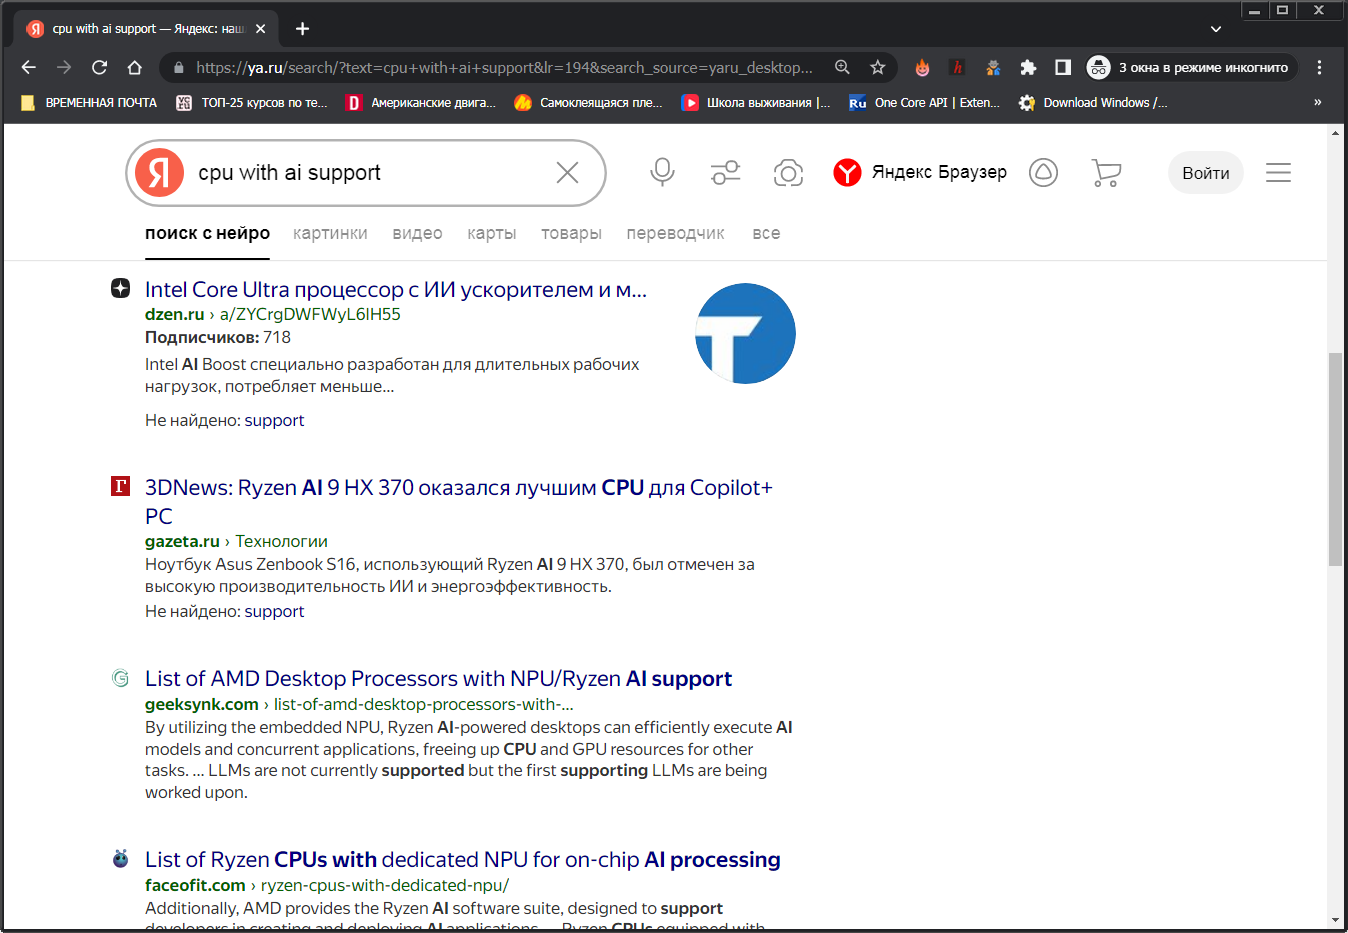Click faceofit favicon beside Ryzen result
1348x933 pixels.
[x=120, y=858]
